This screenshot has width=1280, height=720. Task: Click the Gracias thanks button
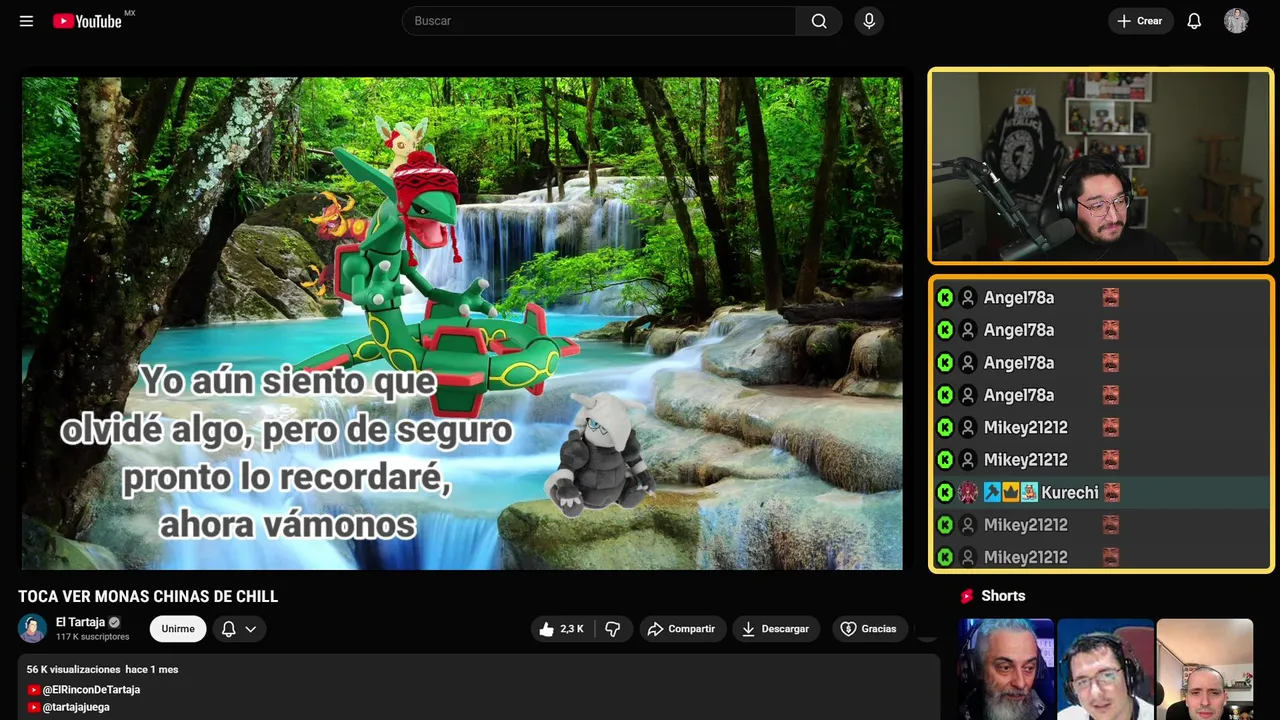(868, 629)
